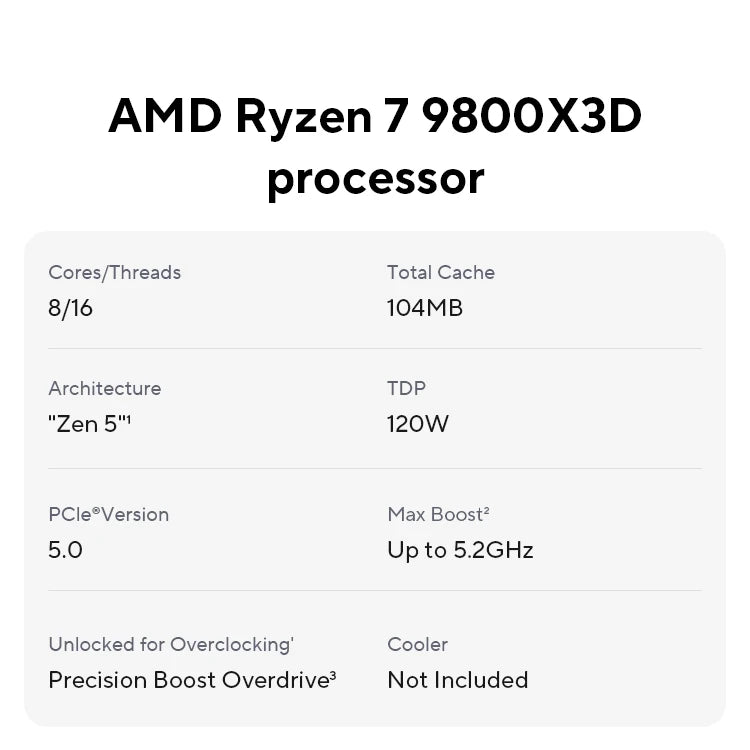
Task: Open footnote 1 beside Zen 5
Action: point(128,419)
